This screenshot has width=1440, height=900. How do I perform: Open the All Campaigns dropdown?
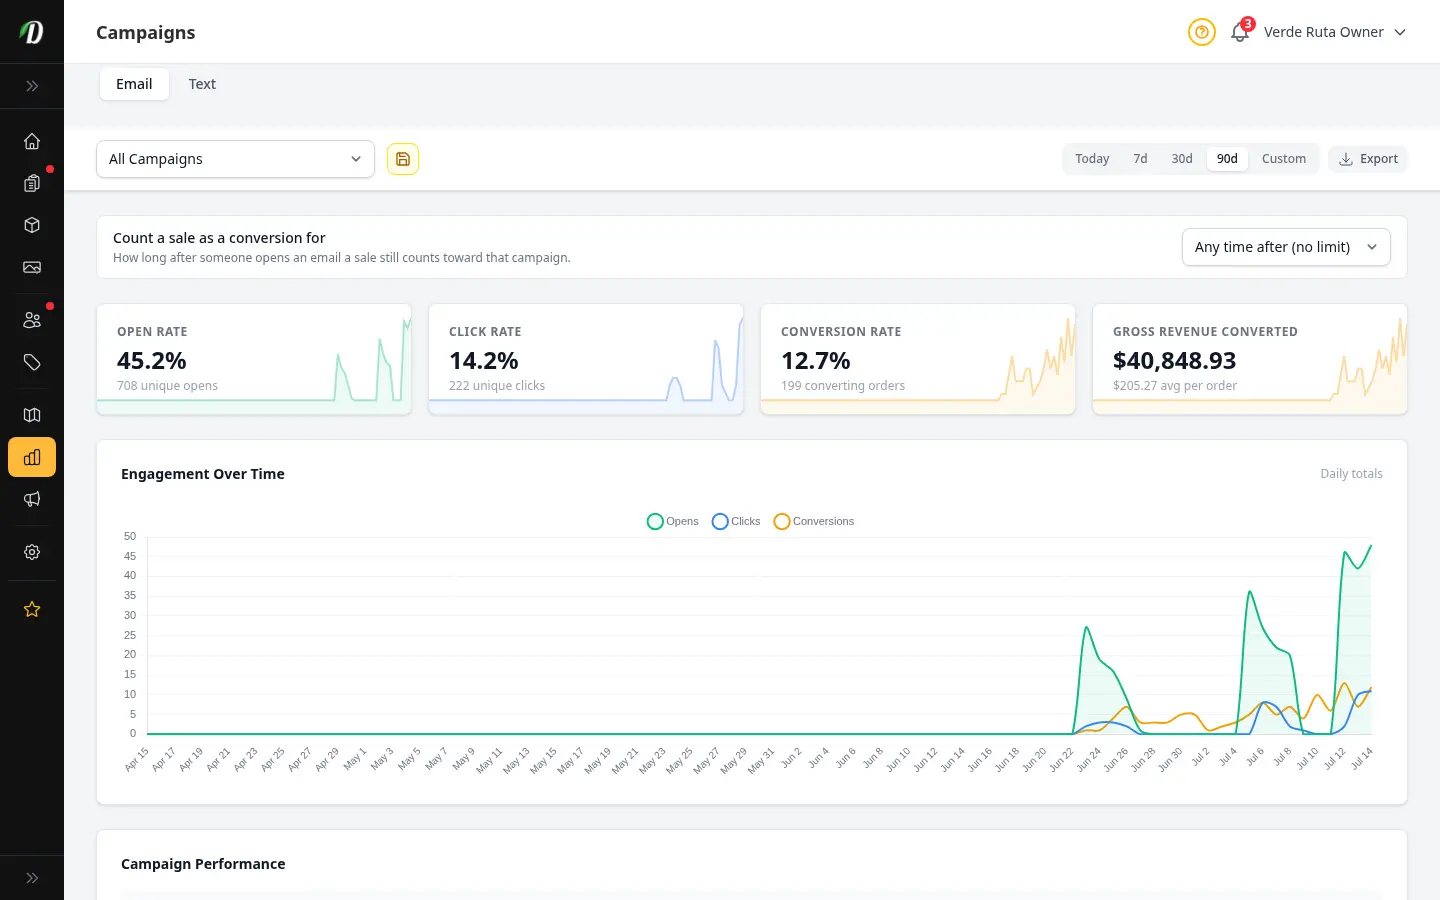pos(235,159)
